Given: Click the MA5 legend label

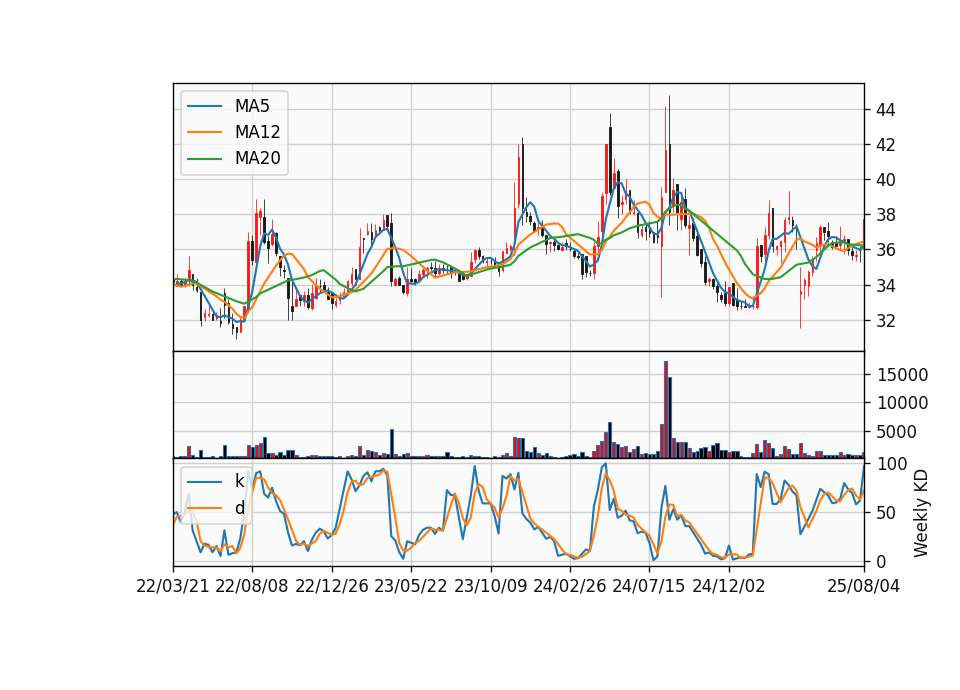Looking at the screenshot, I should 252,106.
